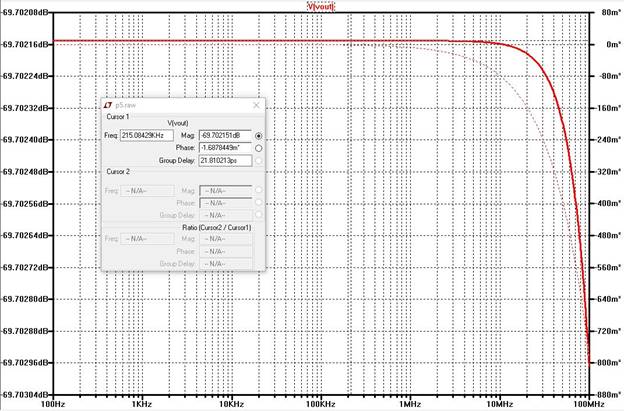Viewport: 624px width, 411px height.
Task: Click right axis label -880m°
Action: [609, 394]
